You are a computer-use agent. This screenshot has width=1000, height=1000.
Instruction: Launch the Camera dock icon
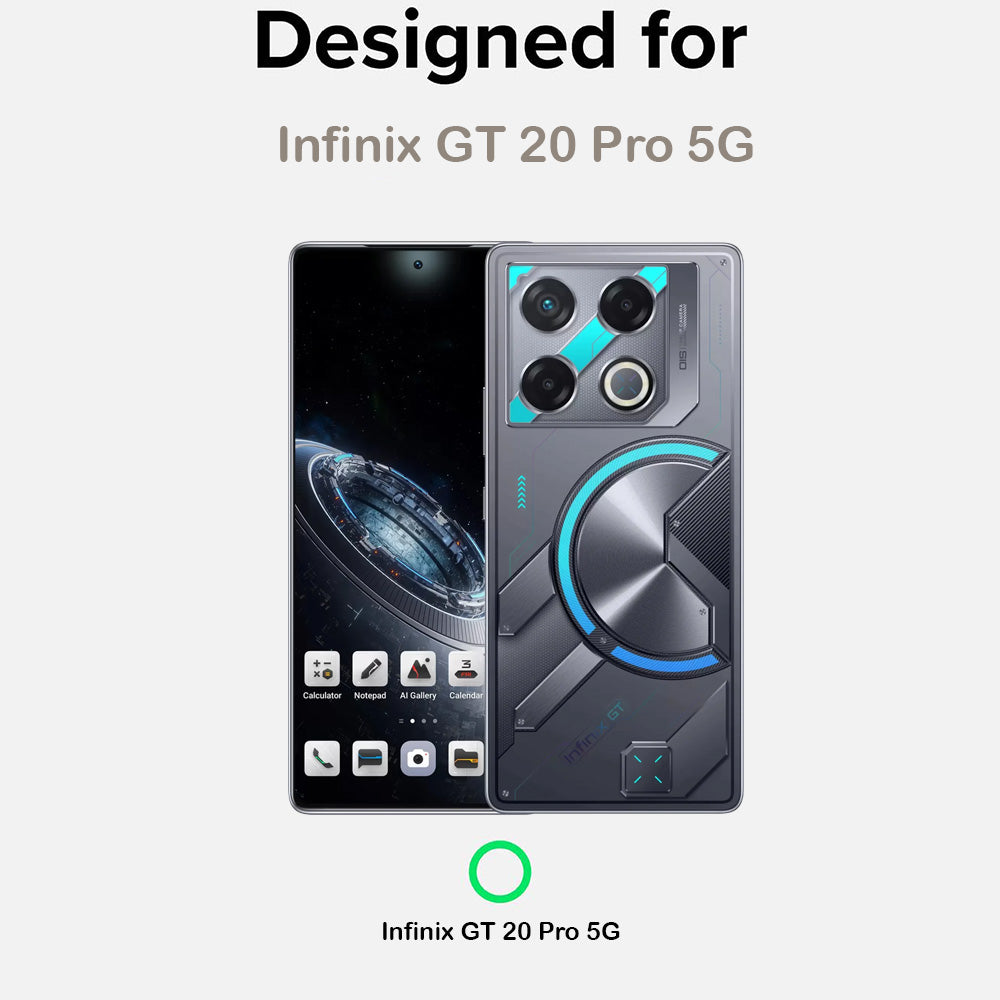[418, 758]
